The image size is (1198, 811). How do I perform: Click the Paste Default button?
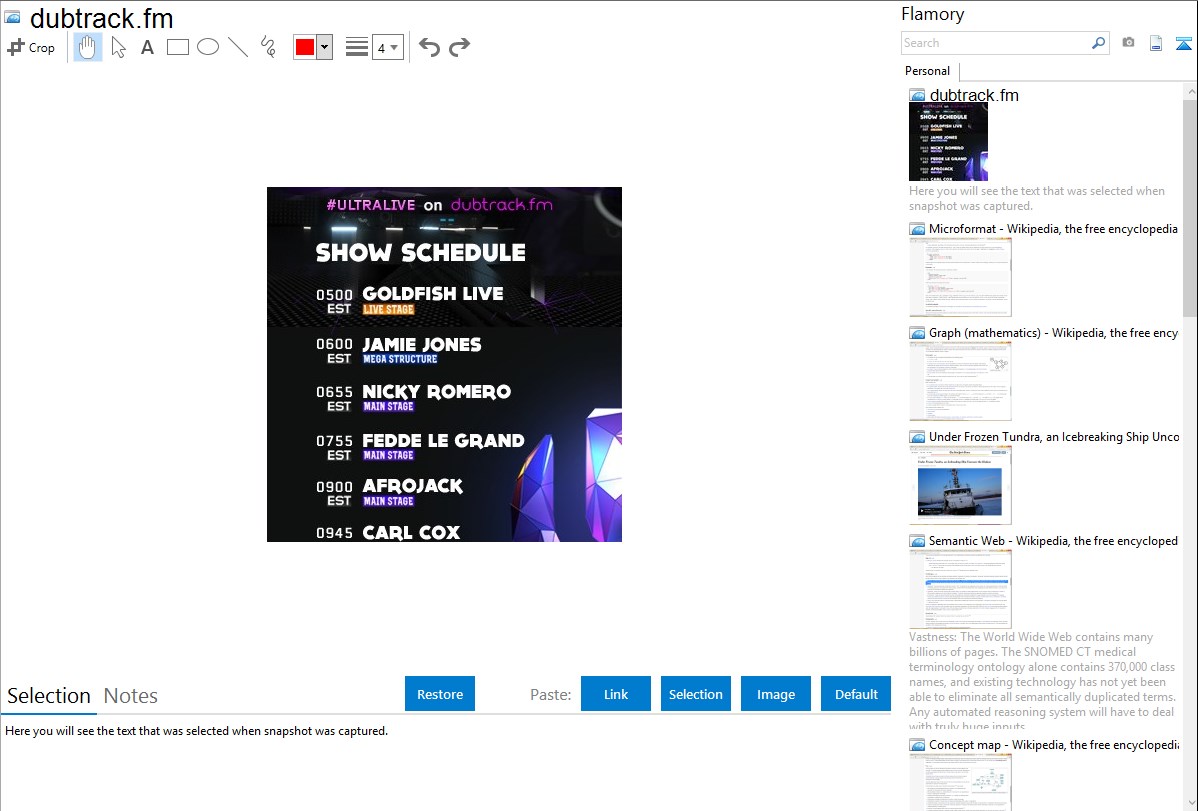click(x=856, y=694)
